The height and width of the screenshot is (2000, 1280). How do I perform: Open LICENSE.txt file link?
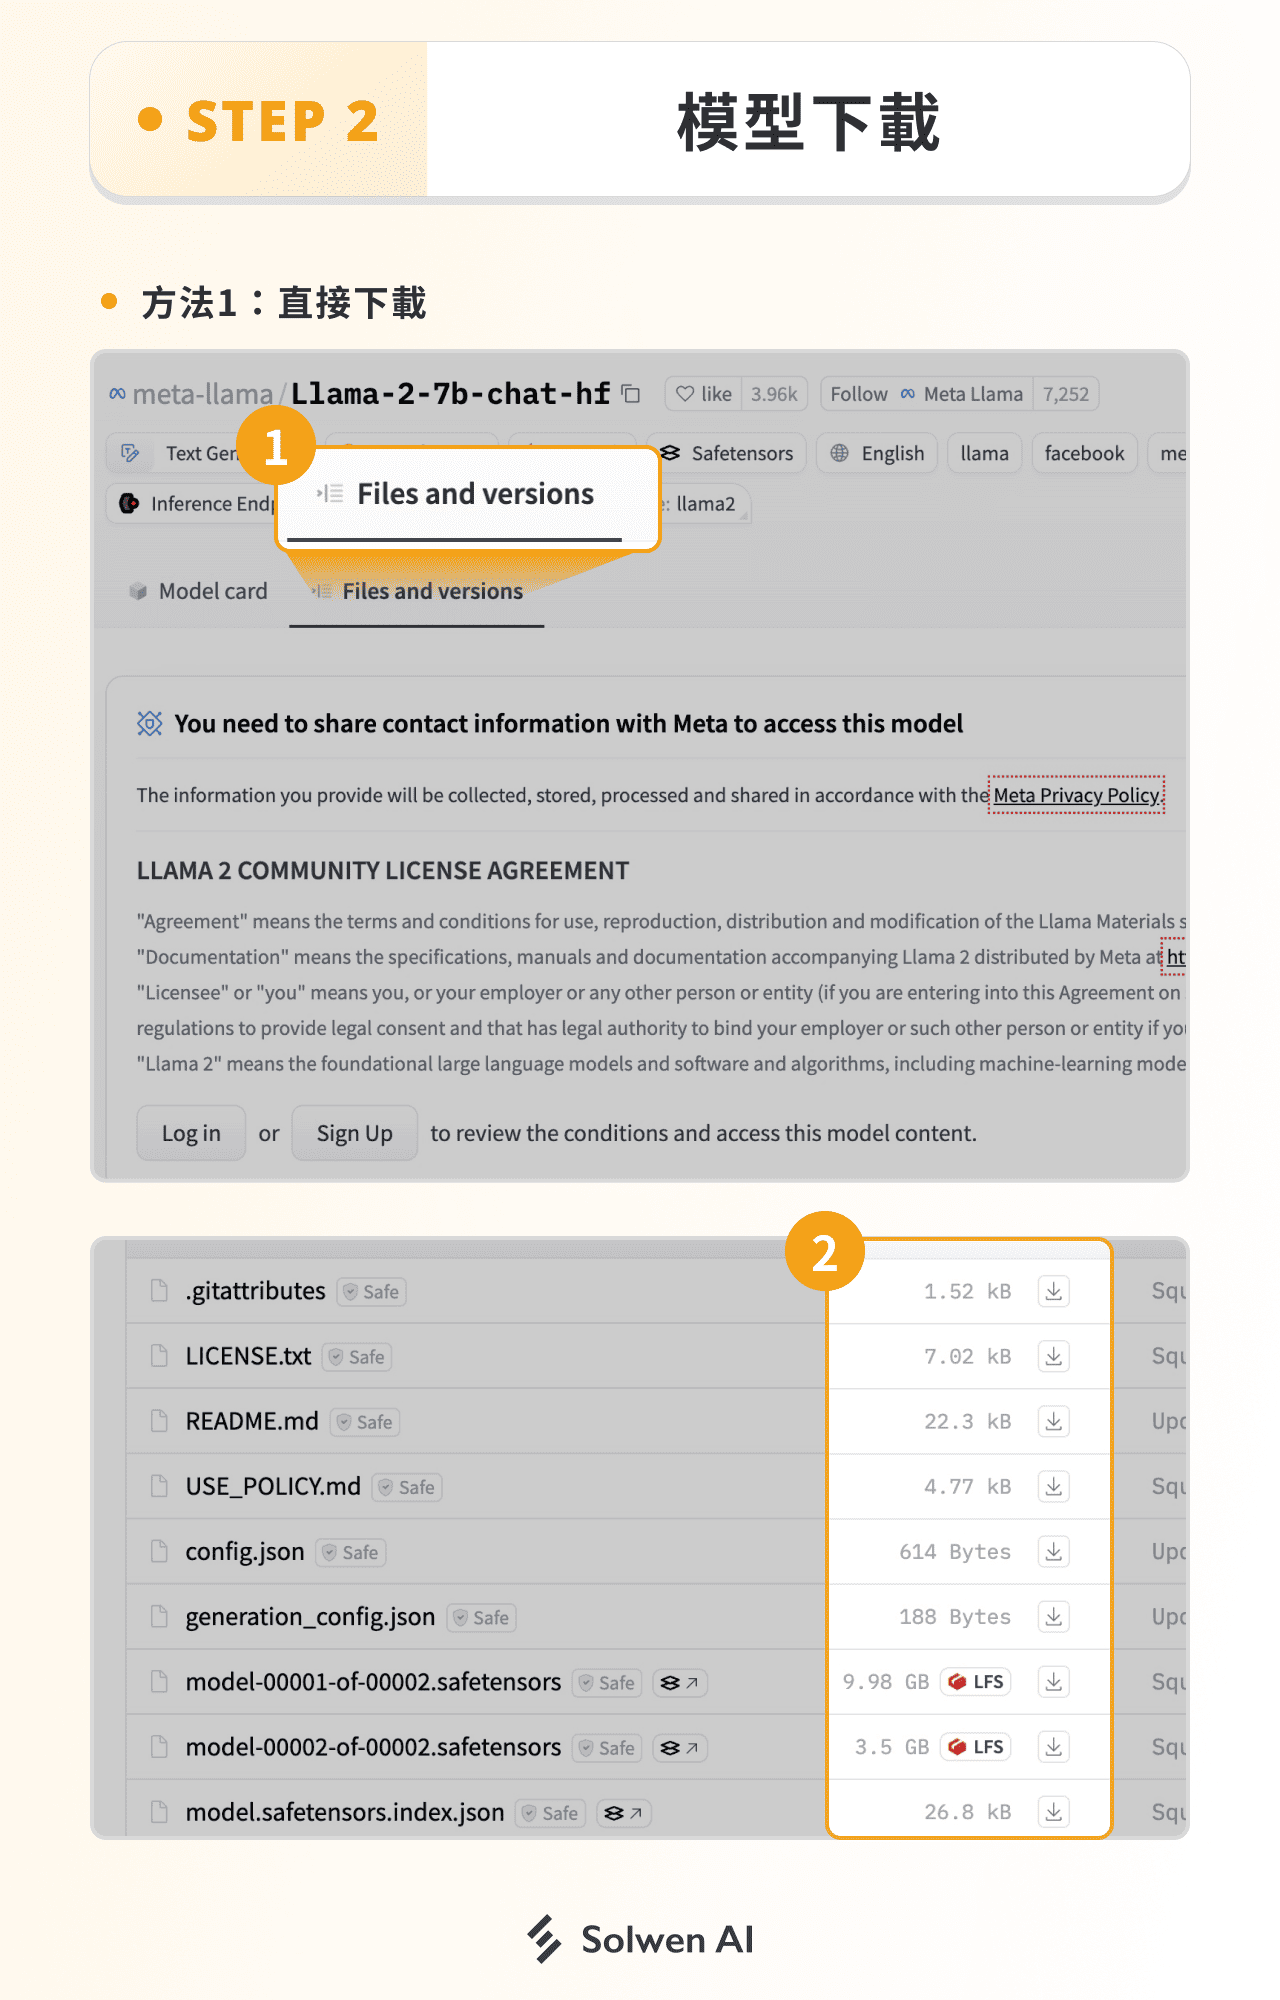pyautogui.click(x=248, y=1356)
